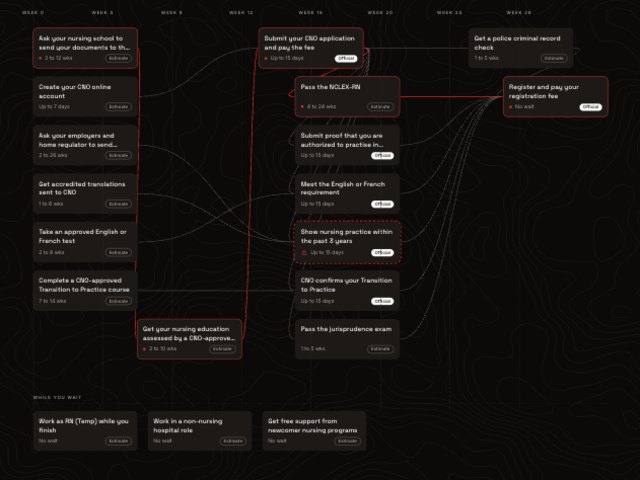Click Estimate badge on nursing school documents card
Viewport: 640px width, 480px height.
(x=118, y=58)
